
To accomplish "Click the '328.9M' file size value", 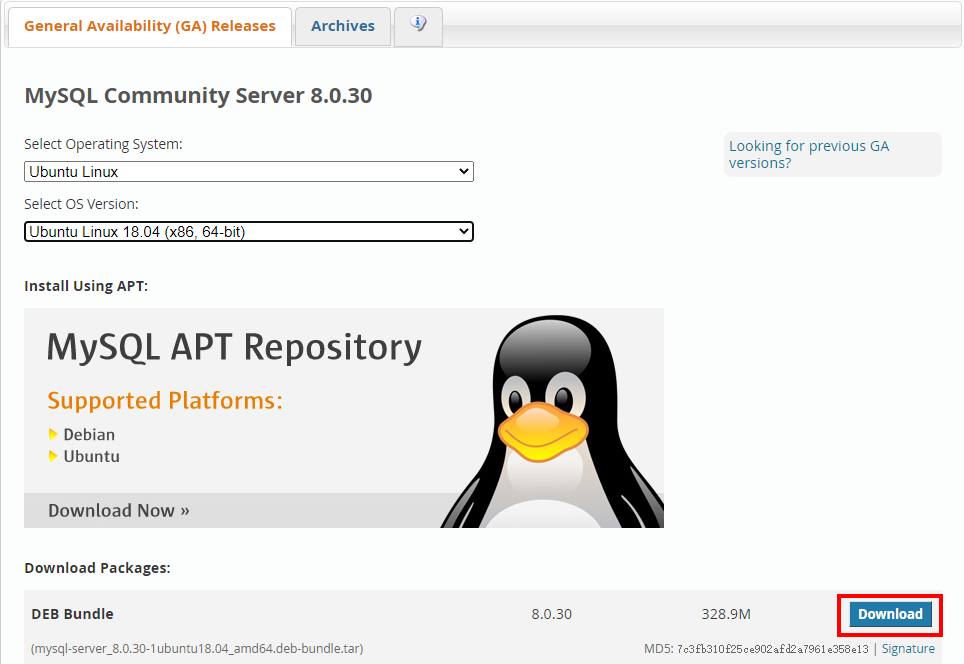I will point(726,614).
